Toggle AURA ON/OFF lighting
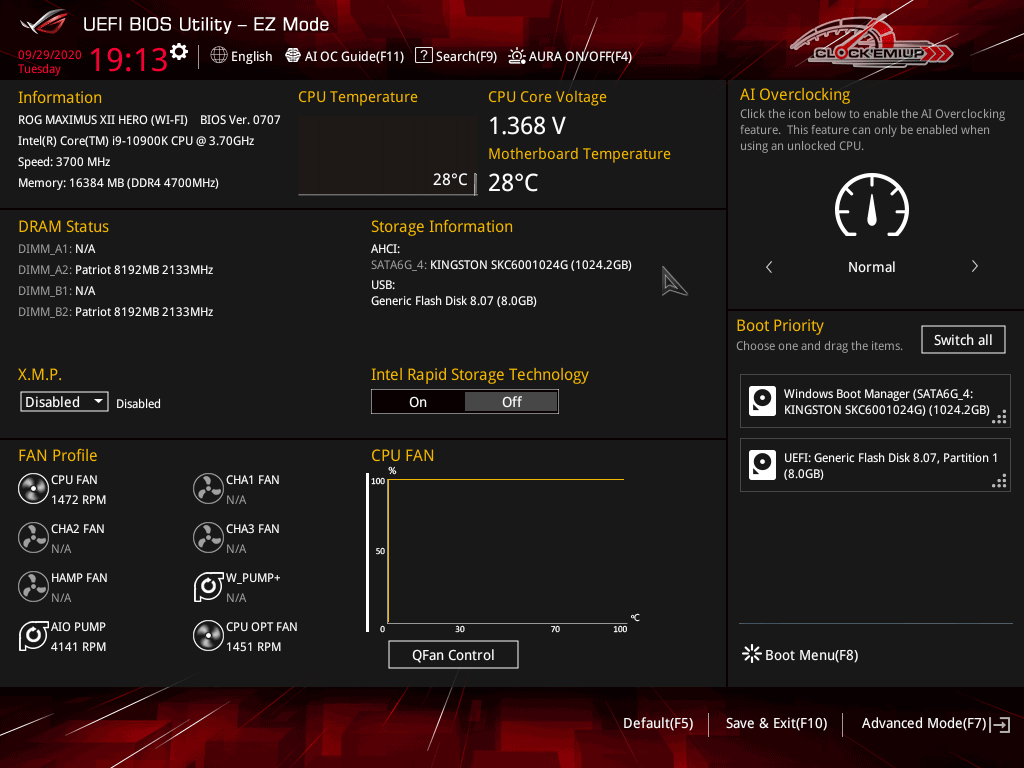The height and width of the screenshot is (768, 1024). coord(570,57)
